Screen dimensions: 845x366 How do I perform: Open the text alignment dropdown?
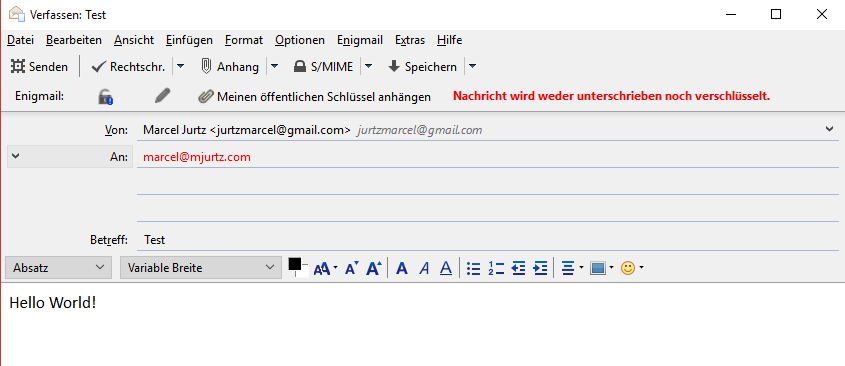(572, 268)
